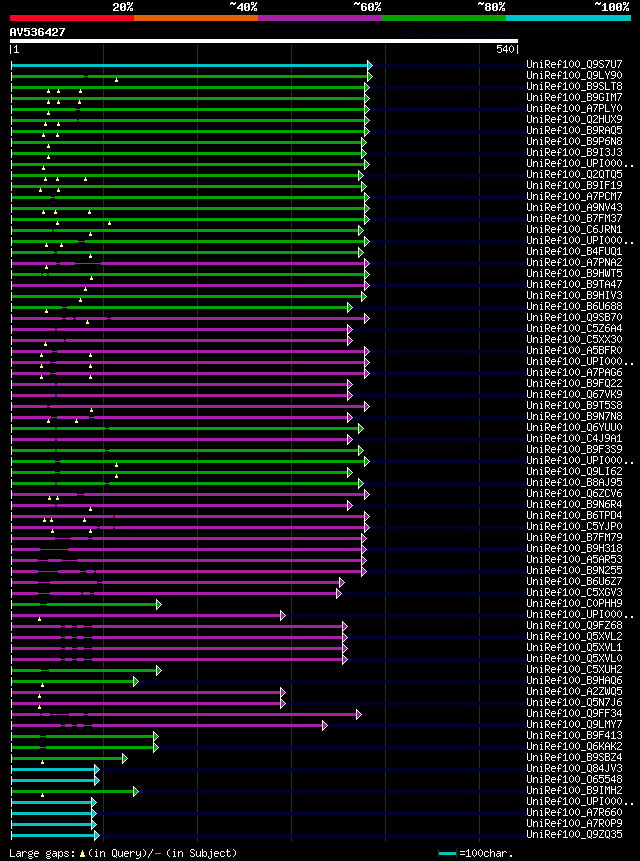Screen dimensions: 640x861
Task: Select the white AV536427 query sequence bar
Action: tap(264, 41)
